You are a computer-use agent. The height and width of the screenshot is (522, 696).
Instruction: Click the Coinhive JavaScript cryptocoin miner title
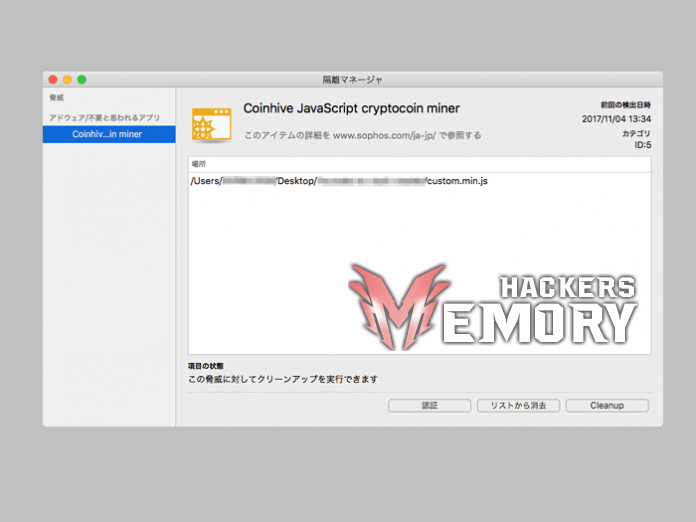(351, 108)
